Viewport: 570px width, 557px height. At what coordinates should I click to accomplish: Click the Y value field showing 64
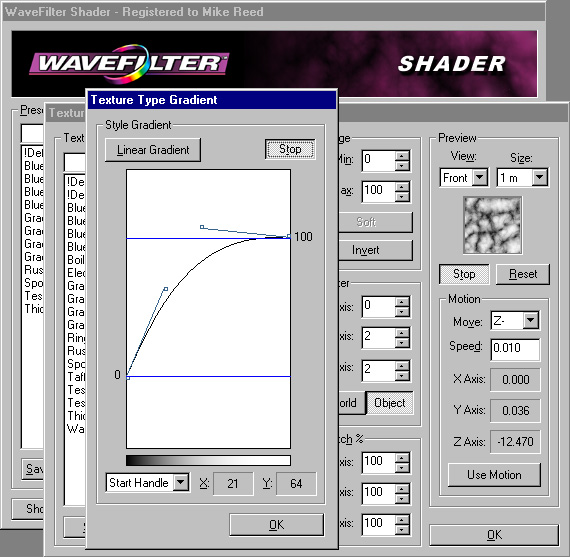coord(296,484)
